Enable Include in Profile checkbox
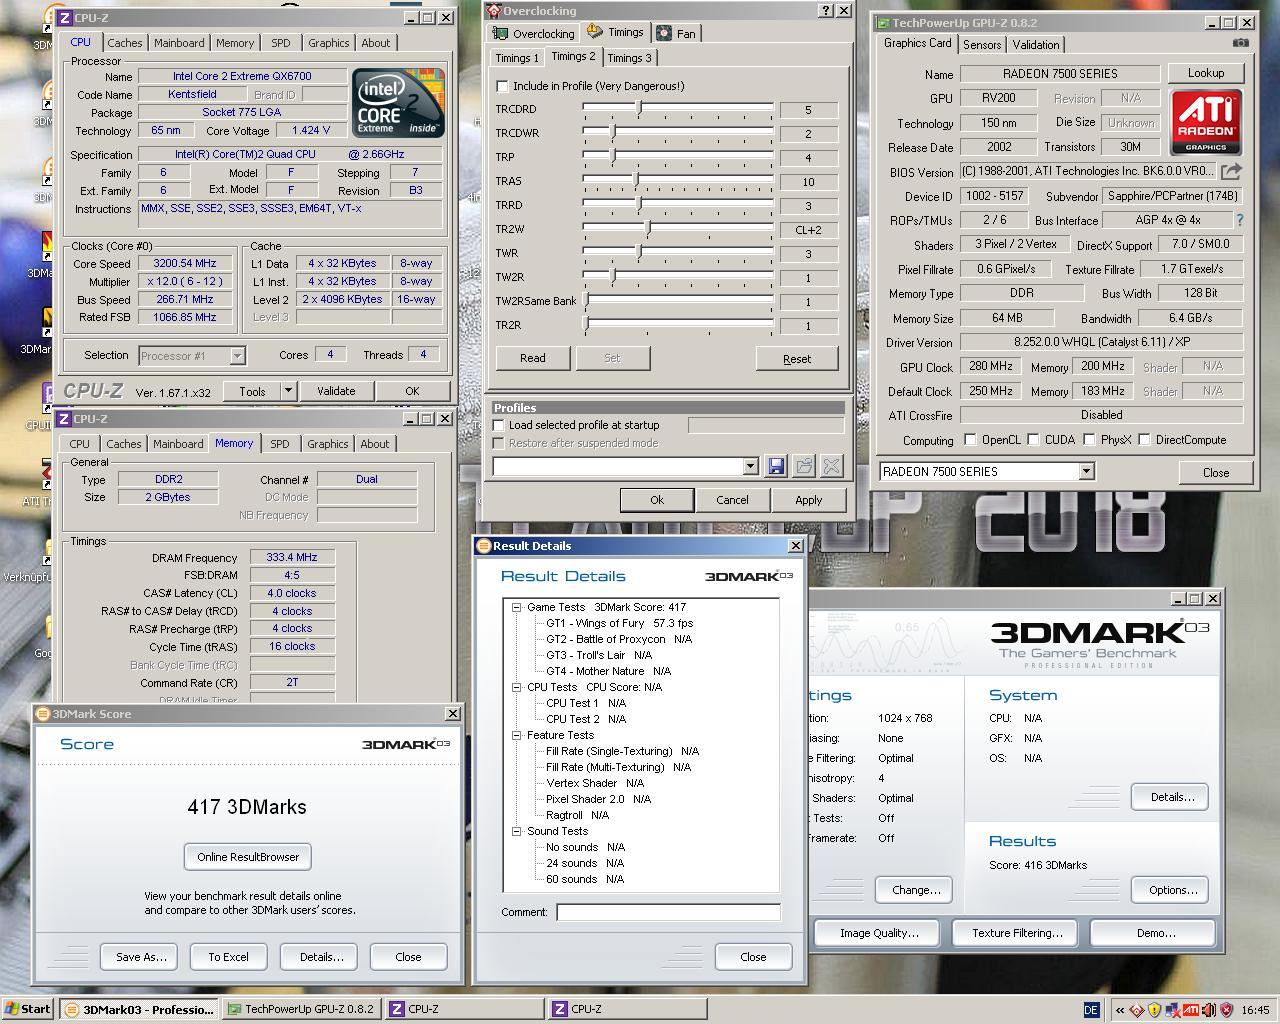Screen dimensions: 1280x1024 [x=503, y=86]
